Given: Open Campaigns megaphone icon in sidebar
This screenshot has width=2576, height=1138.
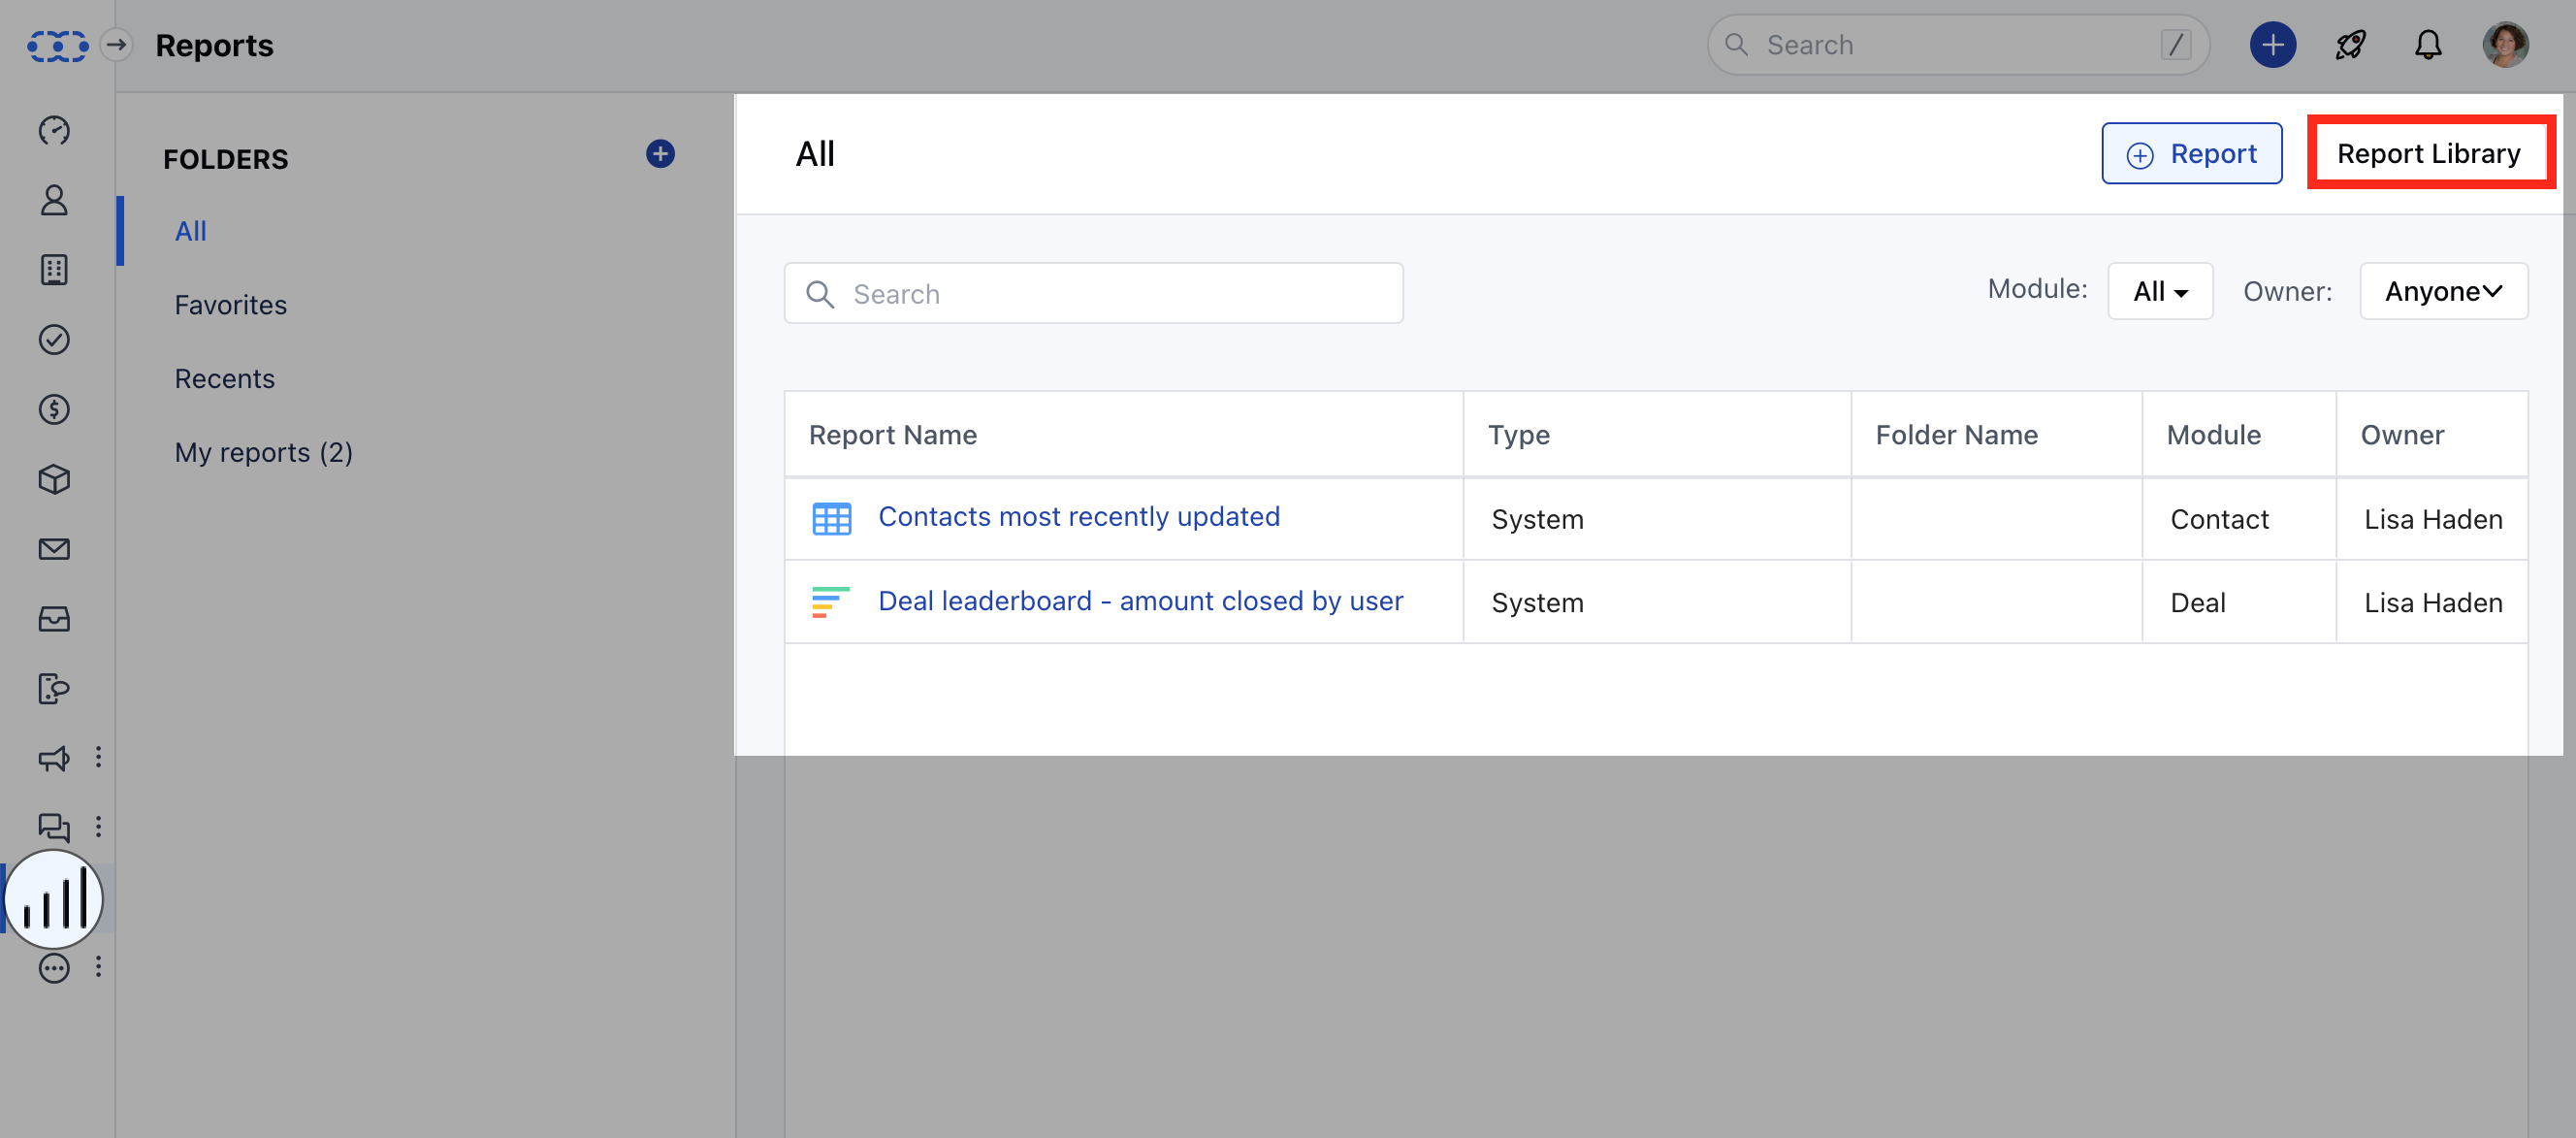Looking at the screenshot, I should pos(54,758).
